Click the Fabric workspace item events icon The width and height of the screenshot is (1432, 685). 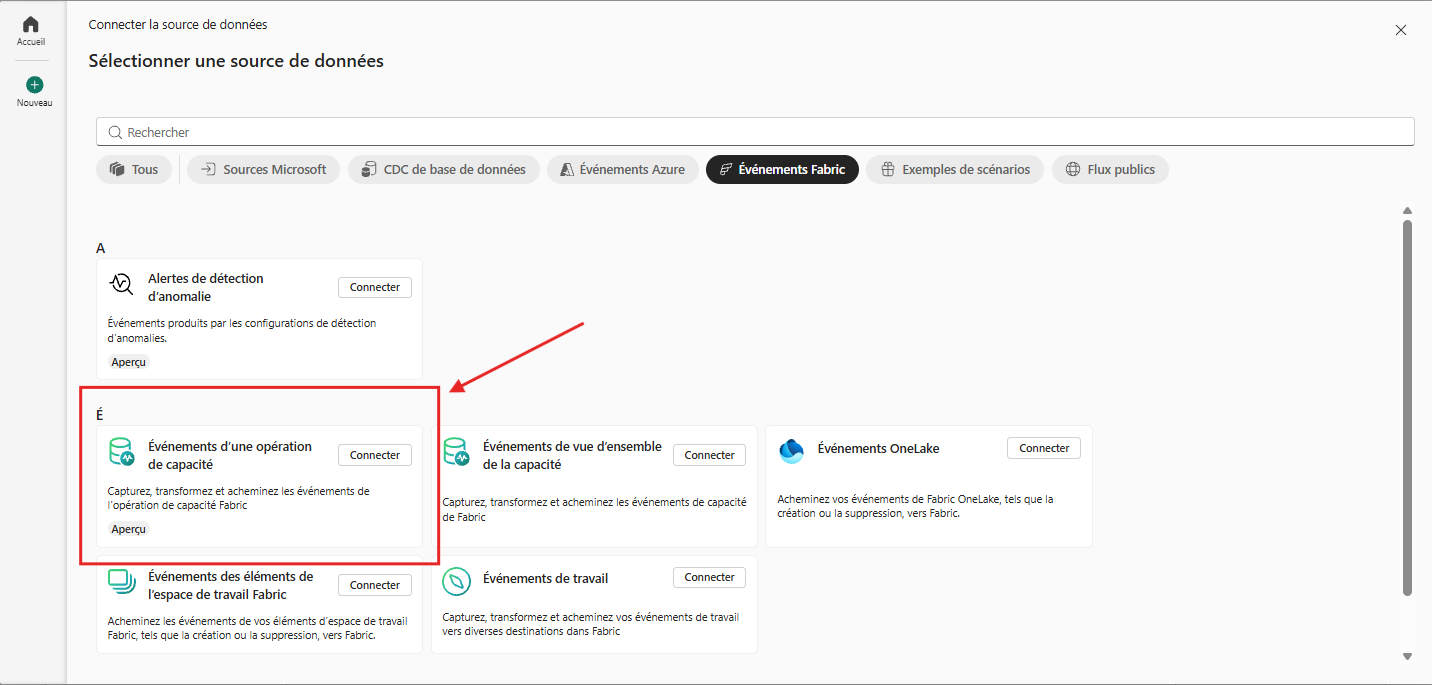coord(121,581)
